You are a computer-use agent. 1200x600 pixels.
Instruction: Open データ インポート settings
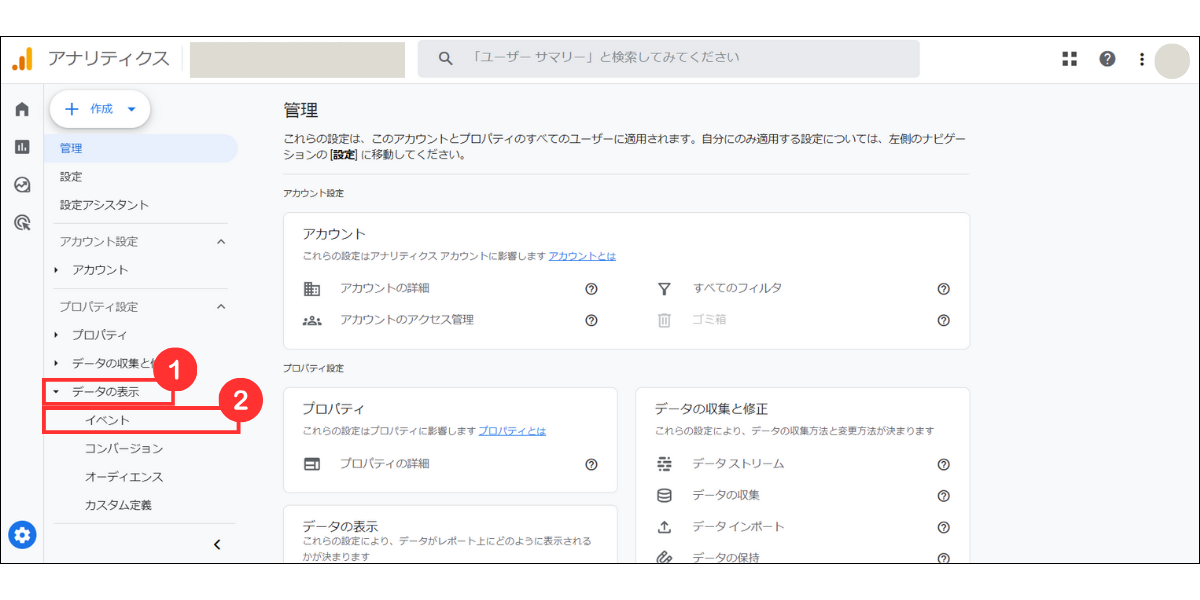pyautogui.click(x=738, y=527)
